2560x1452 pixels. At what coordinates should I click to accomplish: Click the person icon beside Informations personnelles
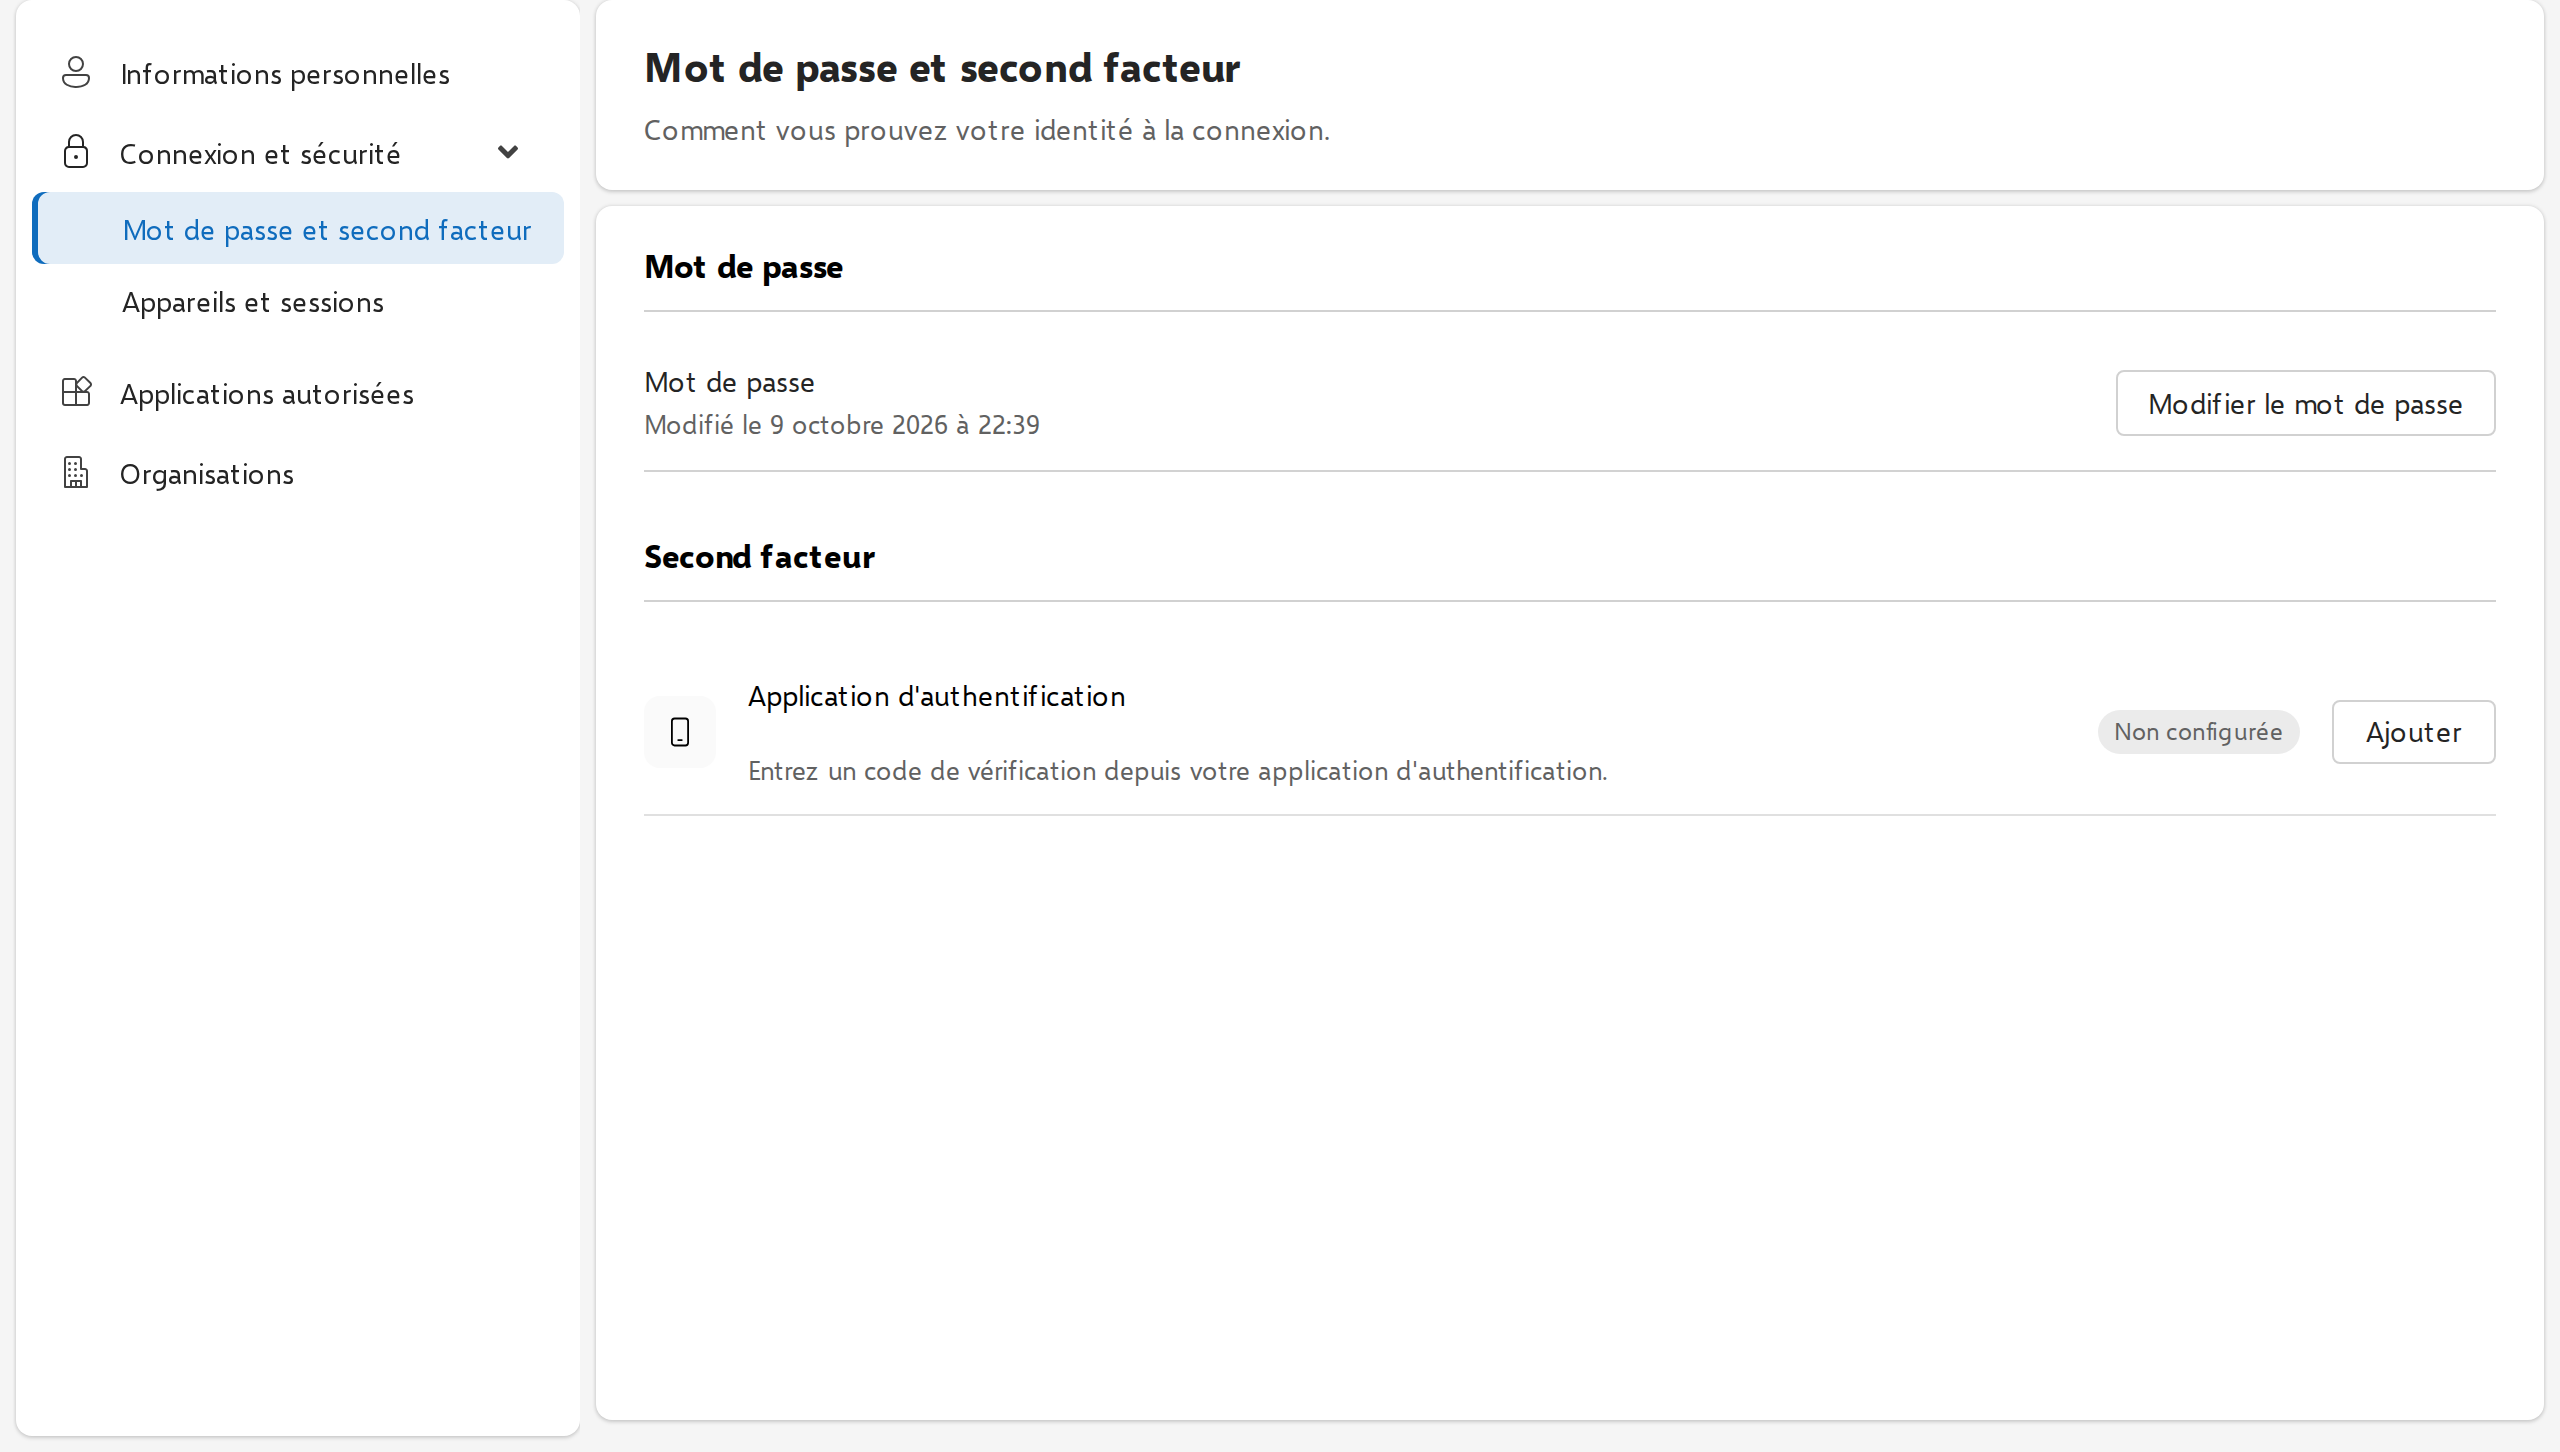(76, 73)
